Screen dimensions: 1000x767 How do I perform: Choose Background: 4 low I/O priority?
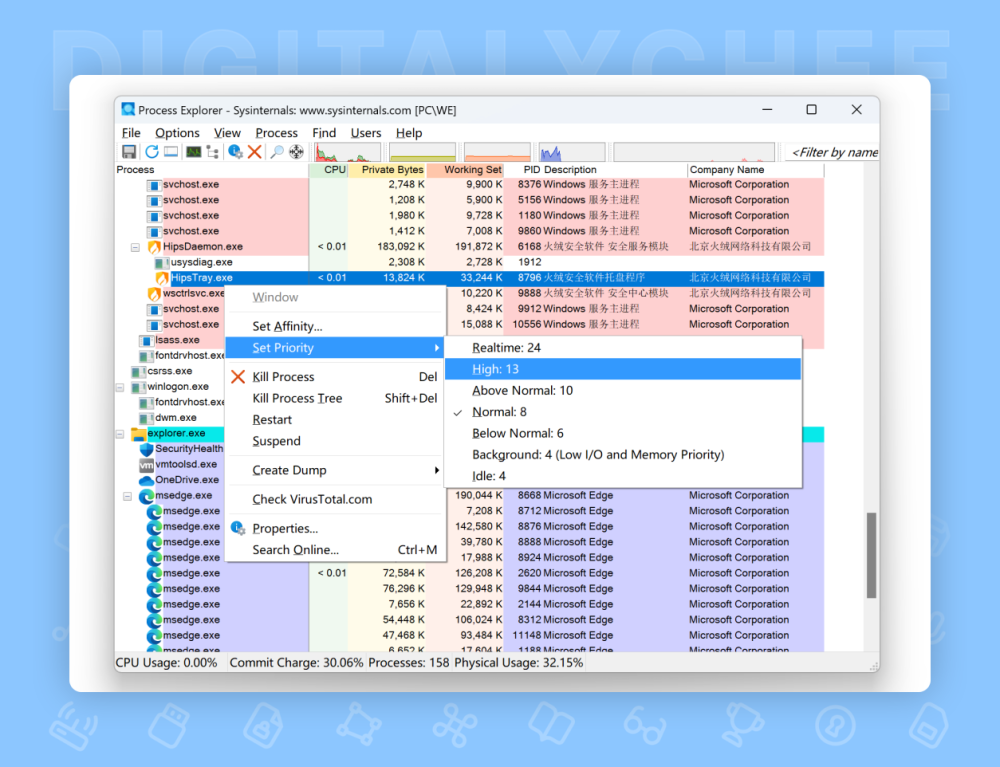coord(622,455)
